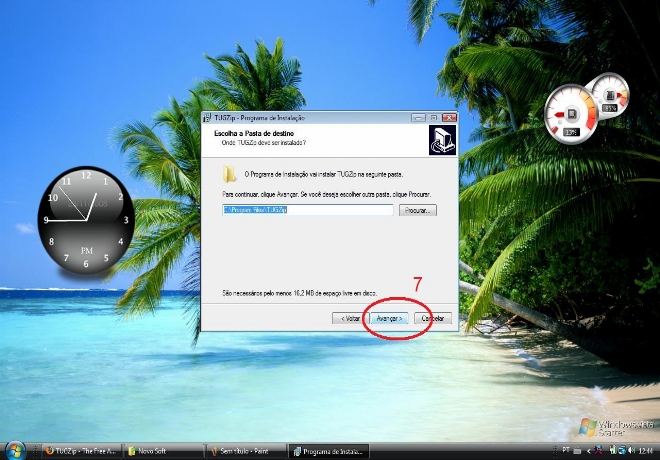Open the Windows Start orb
This screenshot has width=660, height=460.
16,450
